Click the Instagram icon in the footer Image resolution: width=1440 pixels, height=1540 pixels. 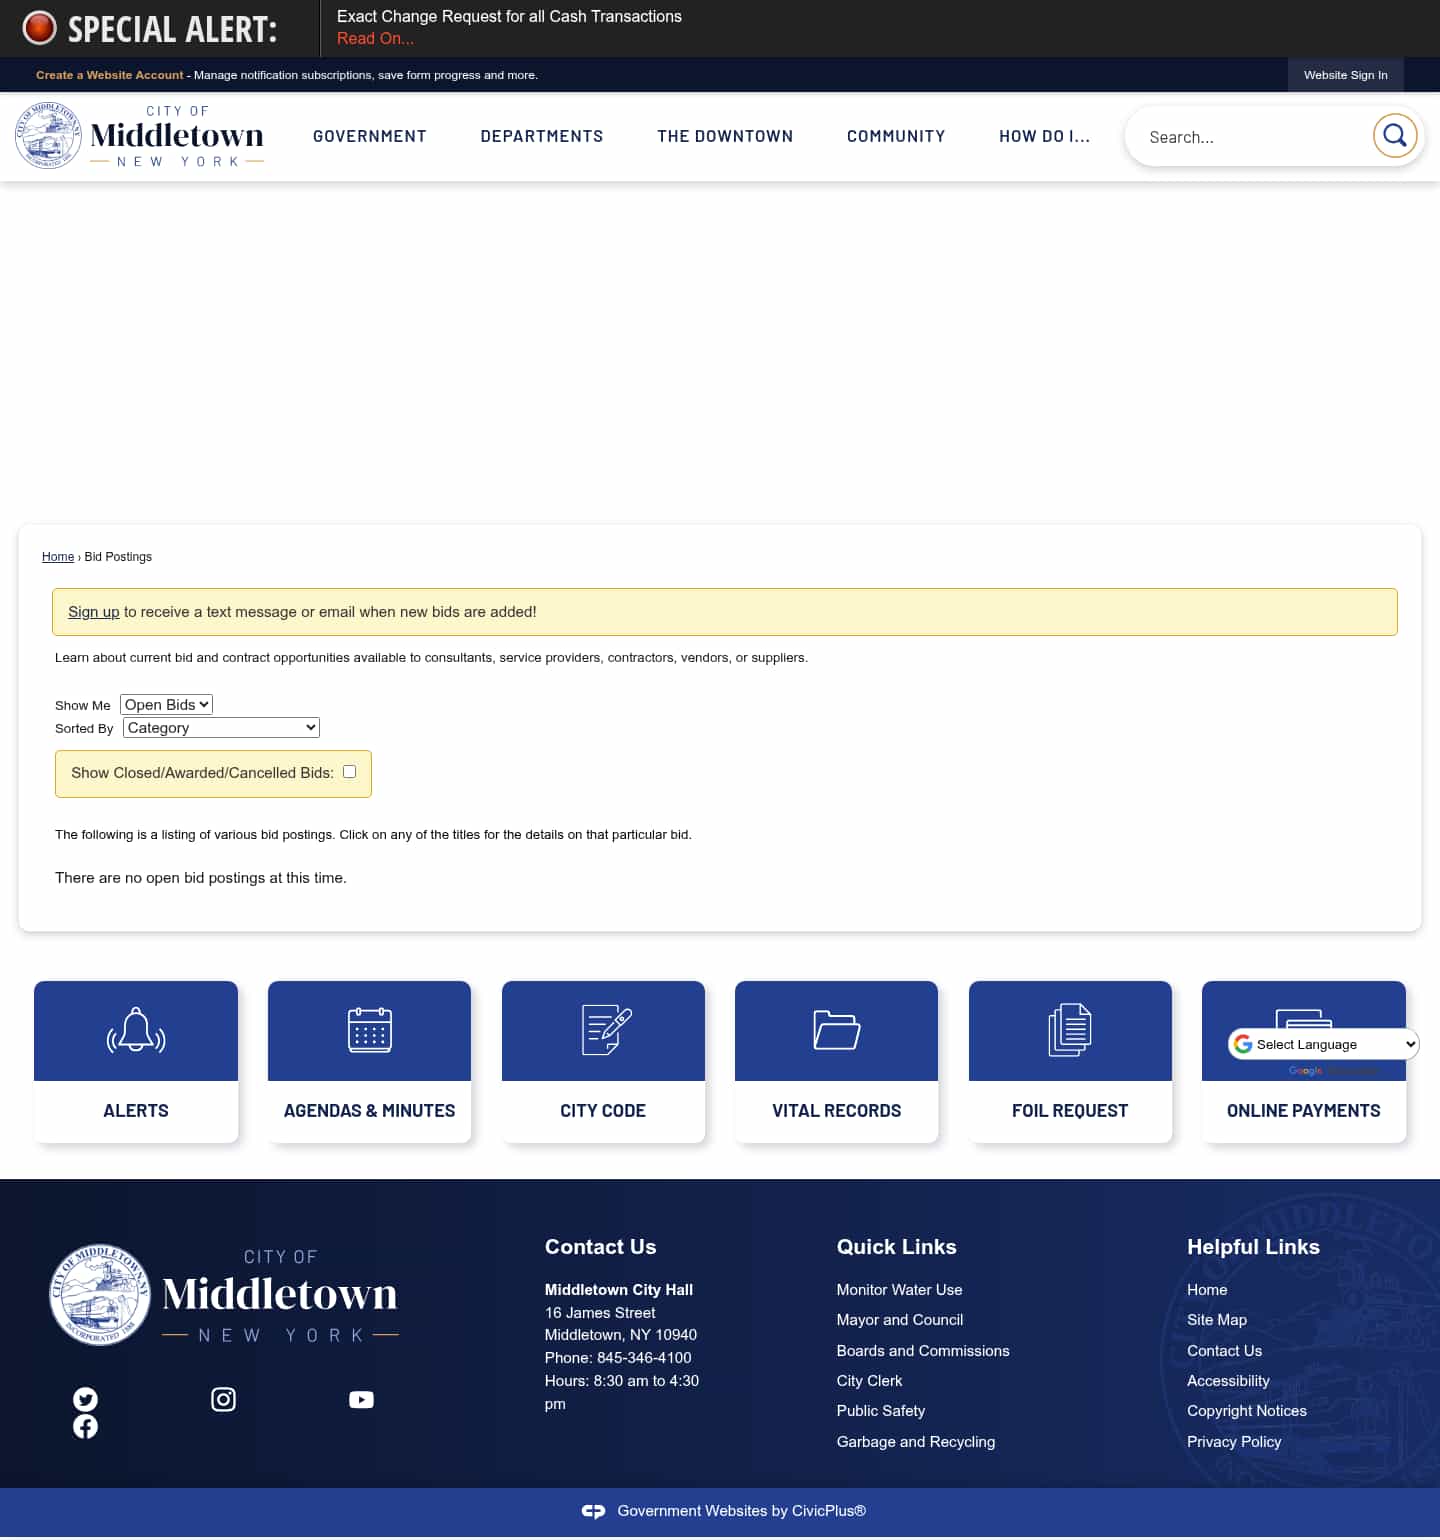pyautogui.click(x=223, y=1400)
